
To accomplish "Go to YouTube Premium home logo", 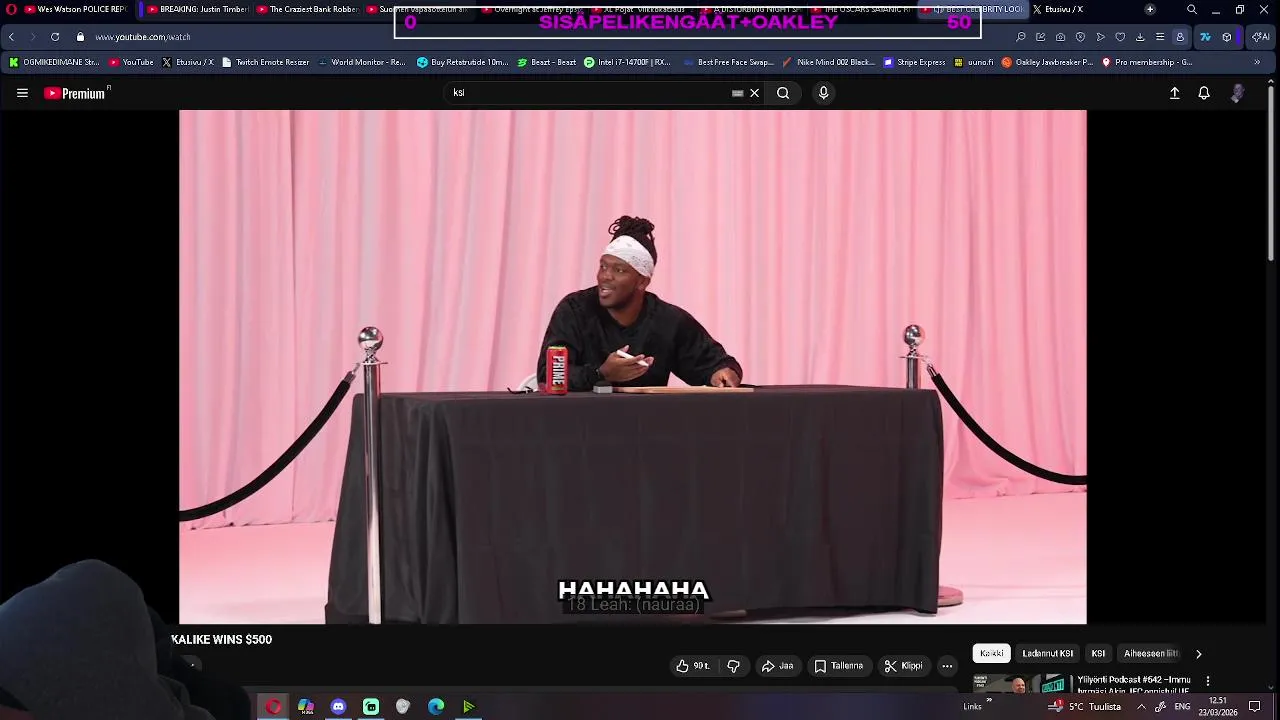I will [76, 93].
